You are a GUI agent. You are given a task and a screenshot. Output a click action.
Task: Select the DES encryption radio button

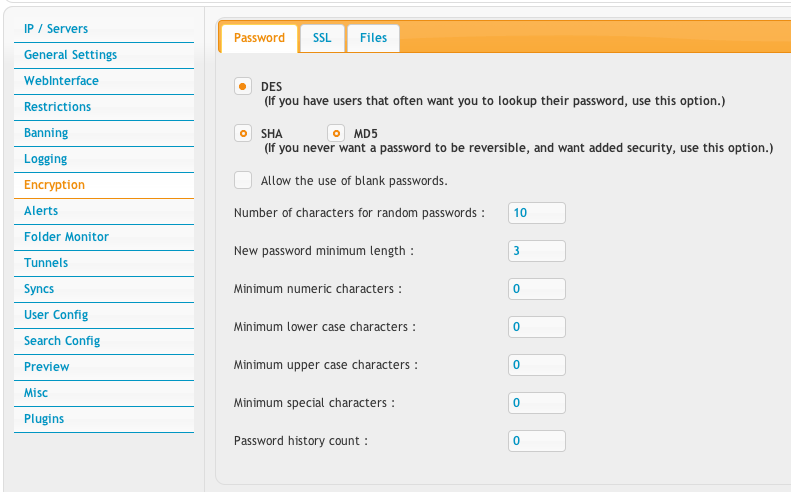pos(243,86)
